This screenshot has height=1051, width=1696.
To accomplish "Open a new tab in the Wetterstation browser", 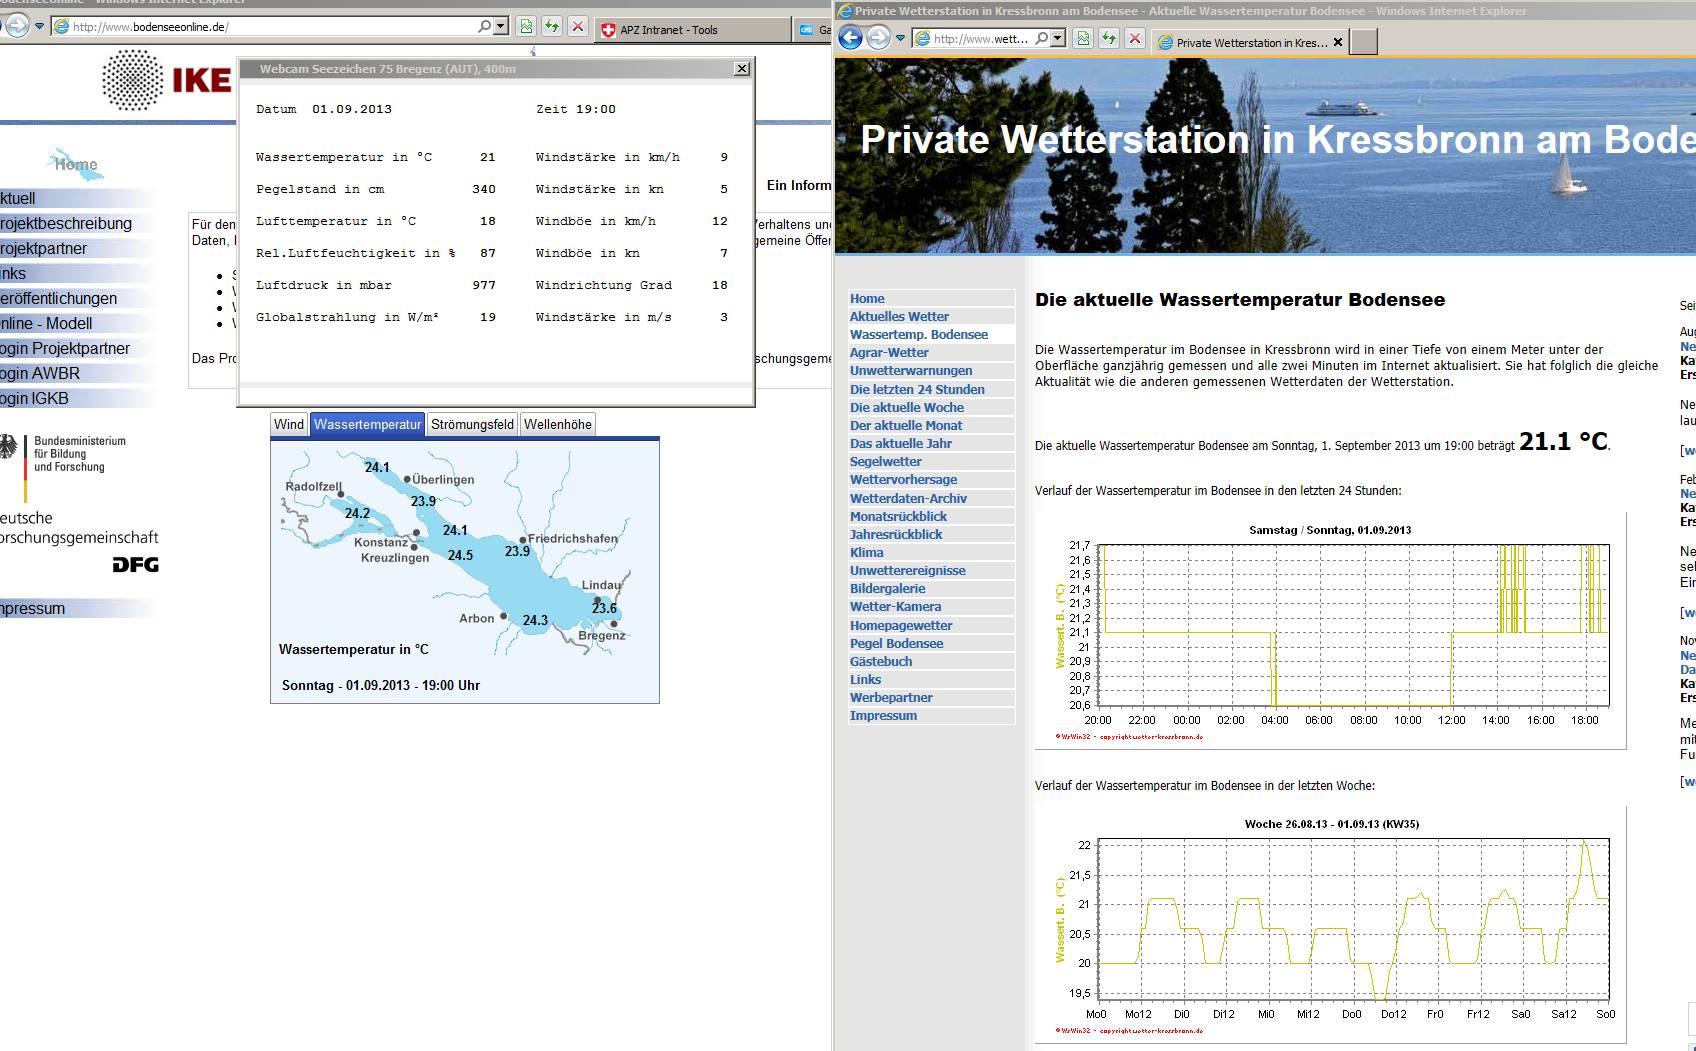I will tap(1364, 42).
